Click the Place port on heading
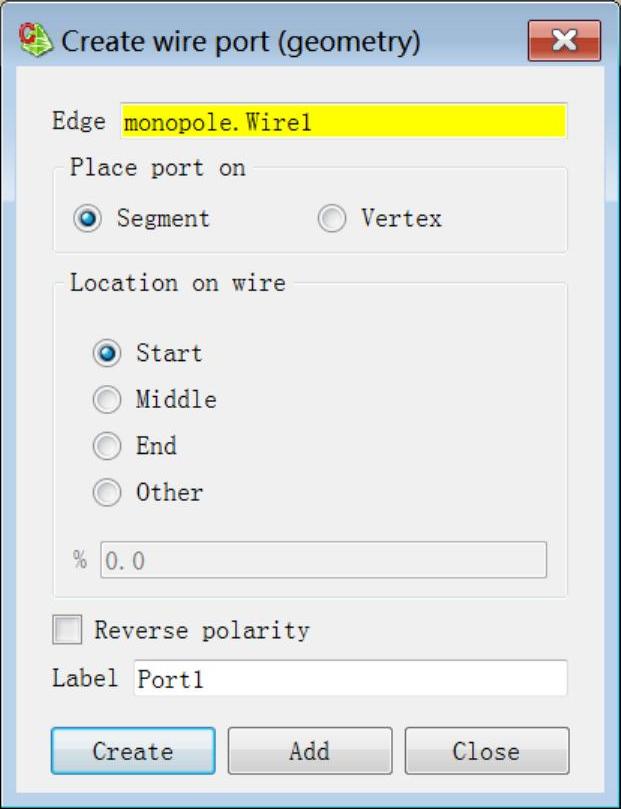The image size is (621, 809). [x=157, y=167]
